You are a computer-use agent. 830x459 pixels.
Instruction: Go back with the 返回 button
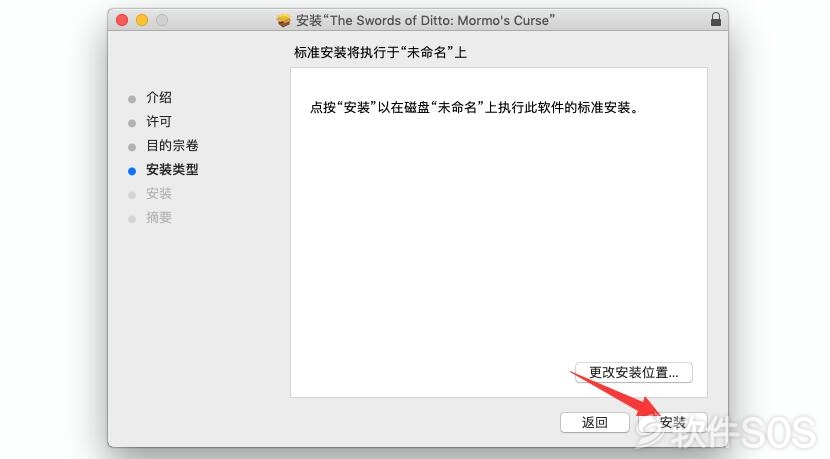point(594,422)
